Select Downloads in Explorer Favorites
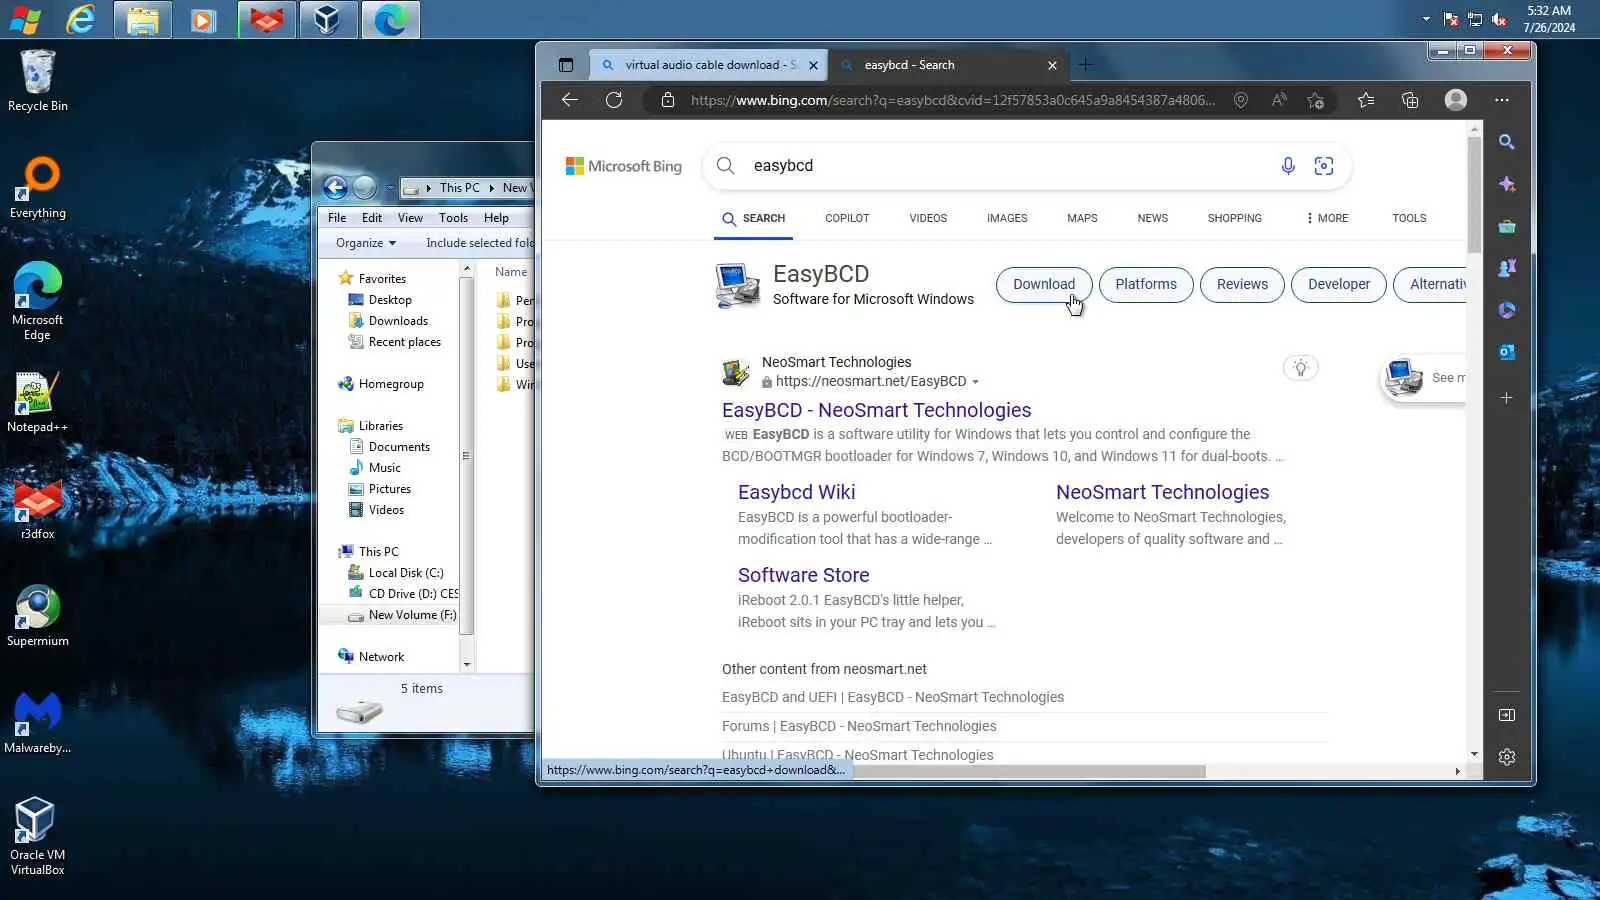The width and height of the screenshot is (1600, 900). tap(398, 321)
